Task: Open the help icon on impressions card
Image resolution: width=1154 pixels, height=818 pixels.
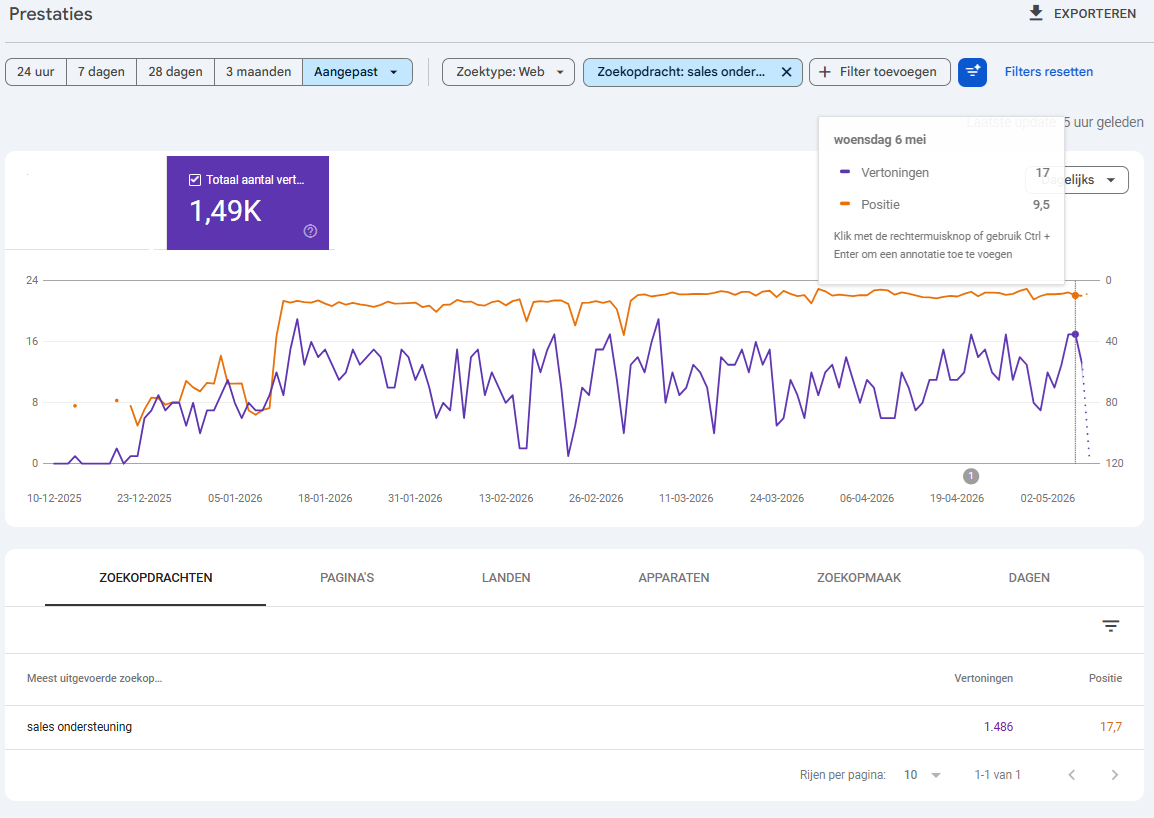Action: (311, 231)
